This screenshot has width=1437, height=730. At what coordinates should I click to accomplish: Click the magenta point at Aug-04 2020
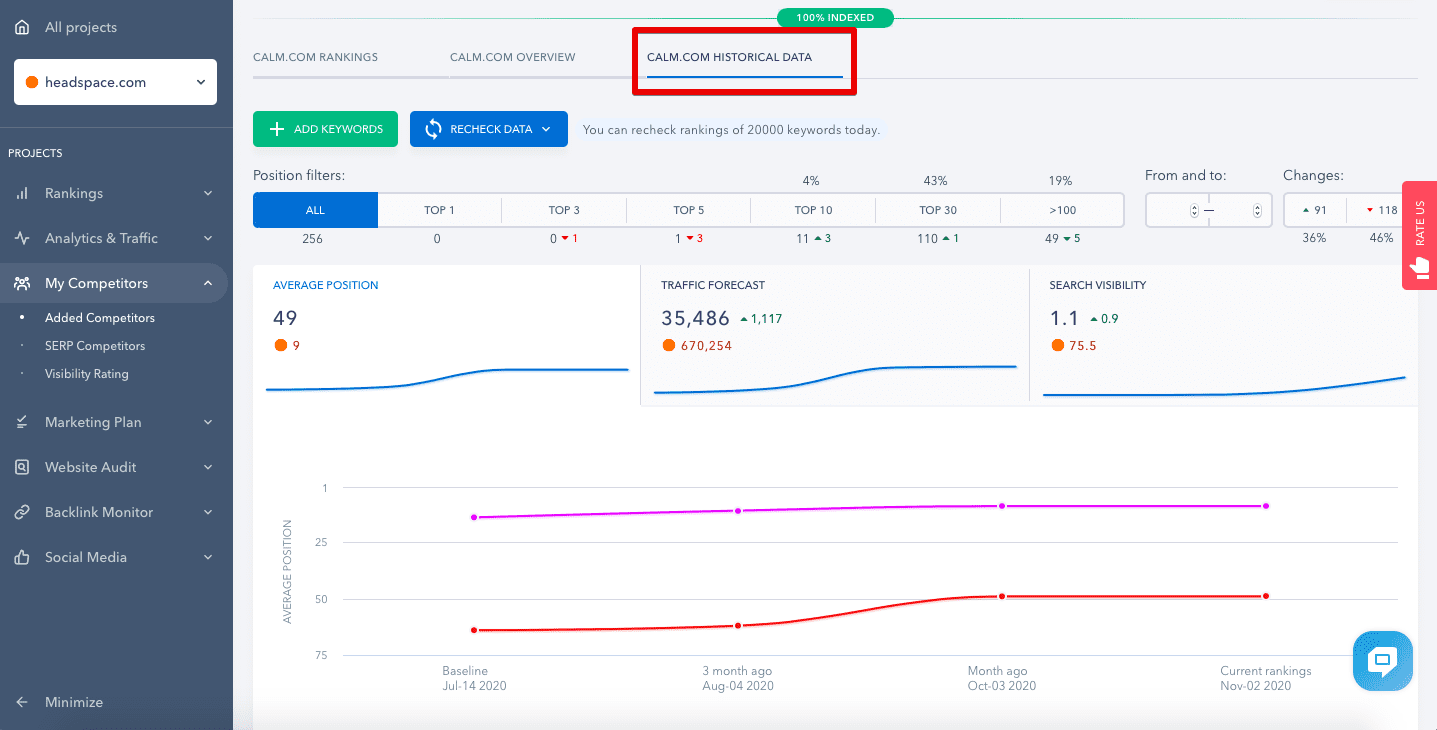tap(738, 511)
